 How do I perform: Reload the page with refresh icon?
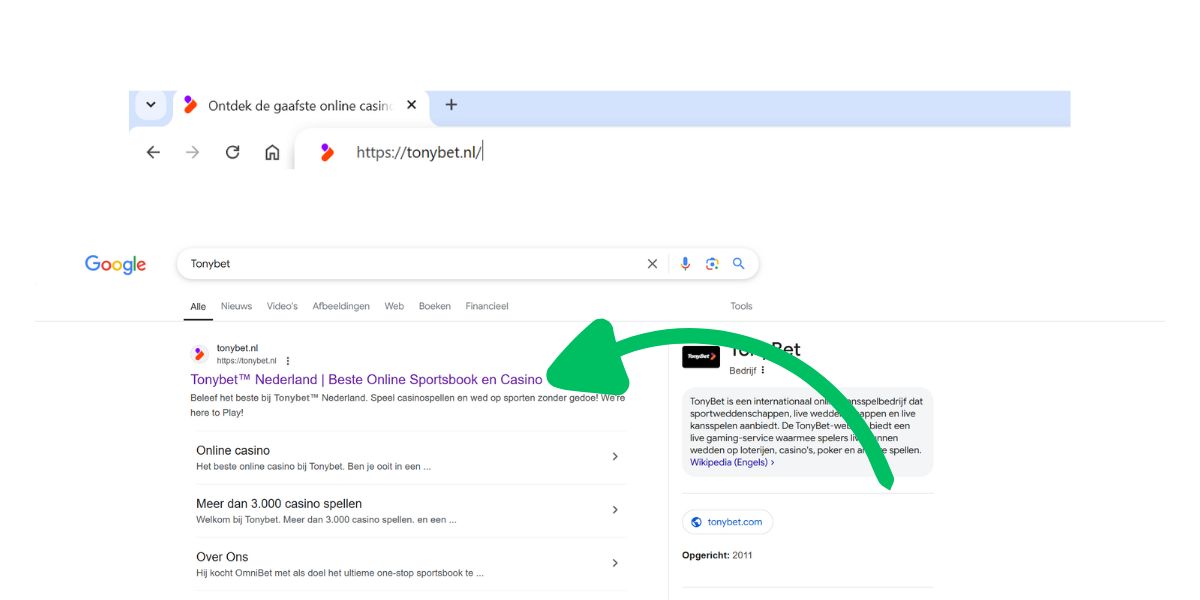tap(232, 152)
